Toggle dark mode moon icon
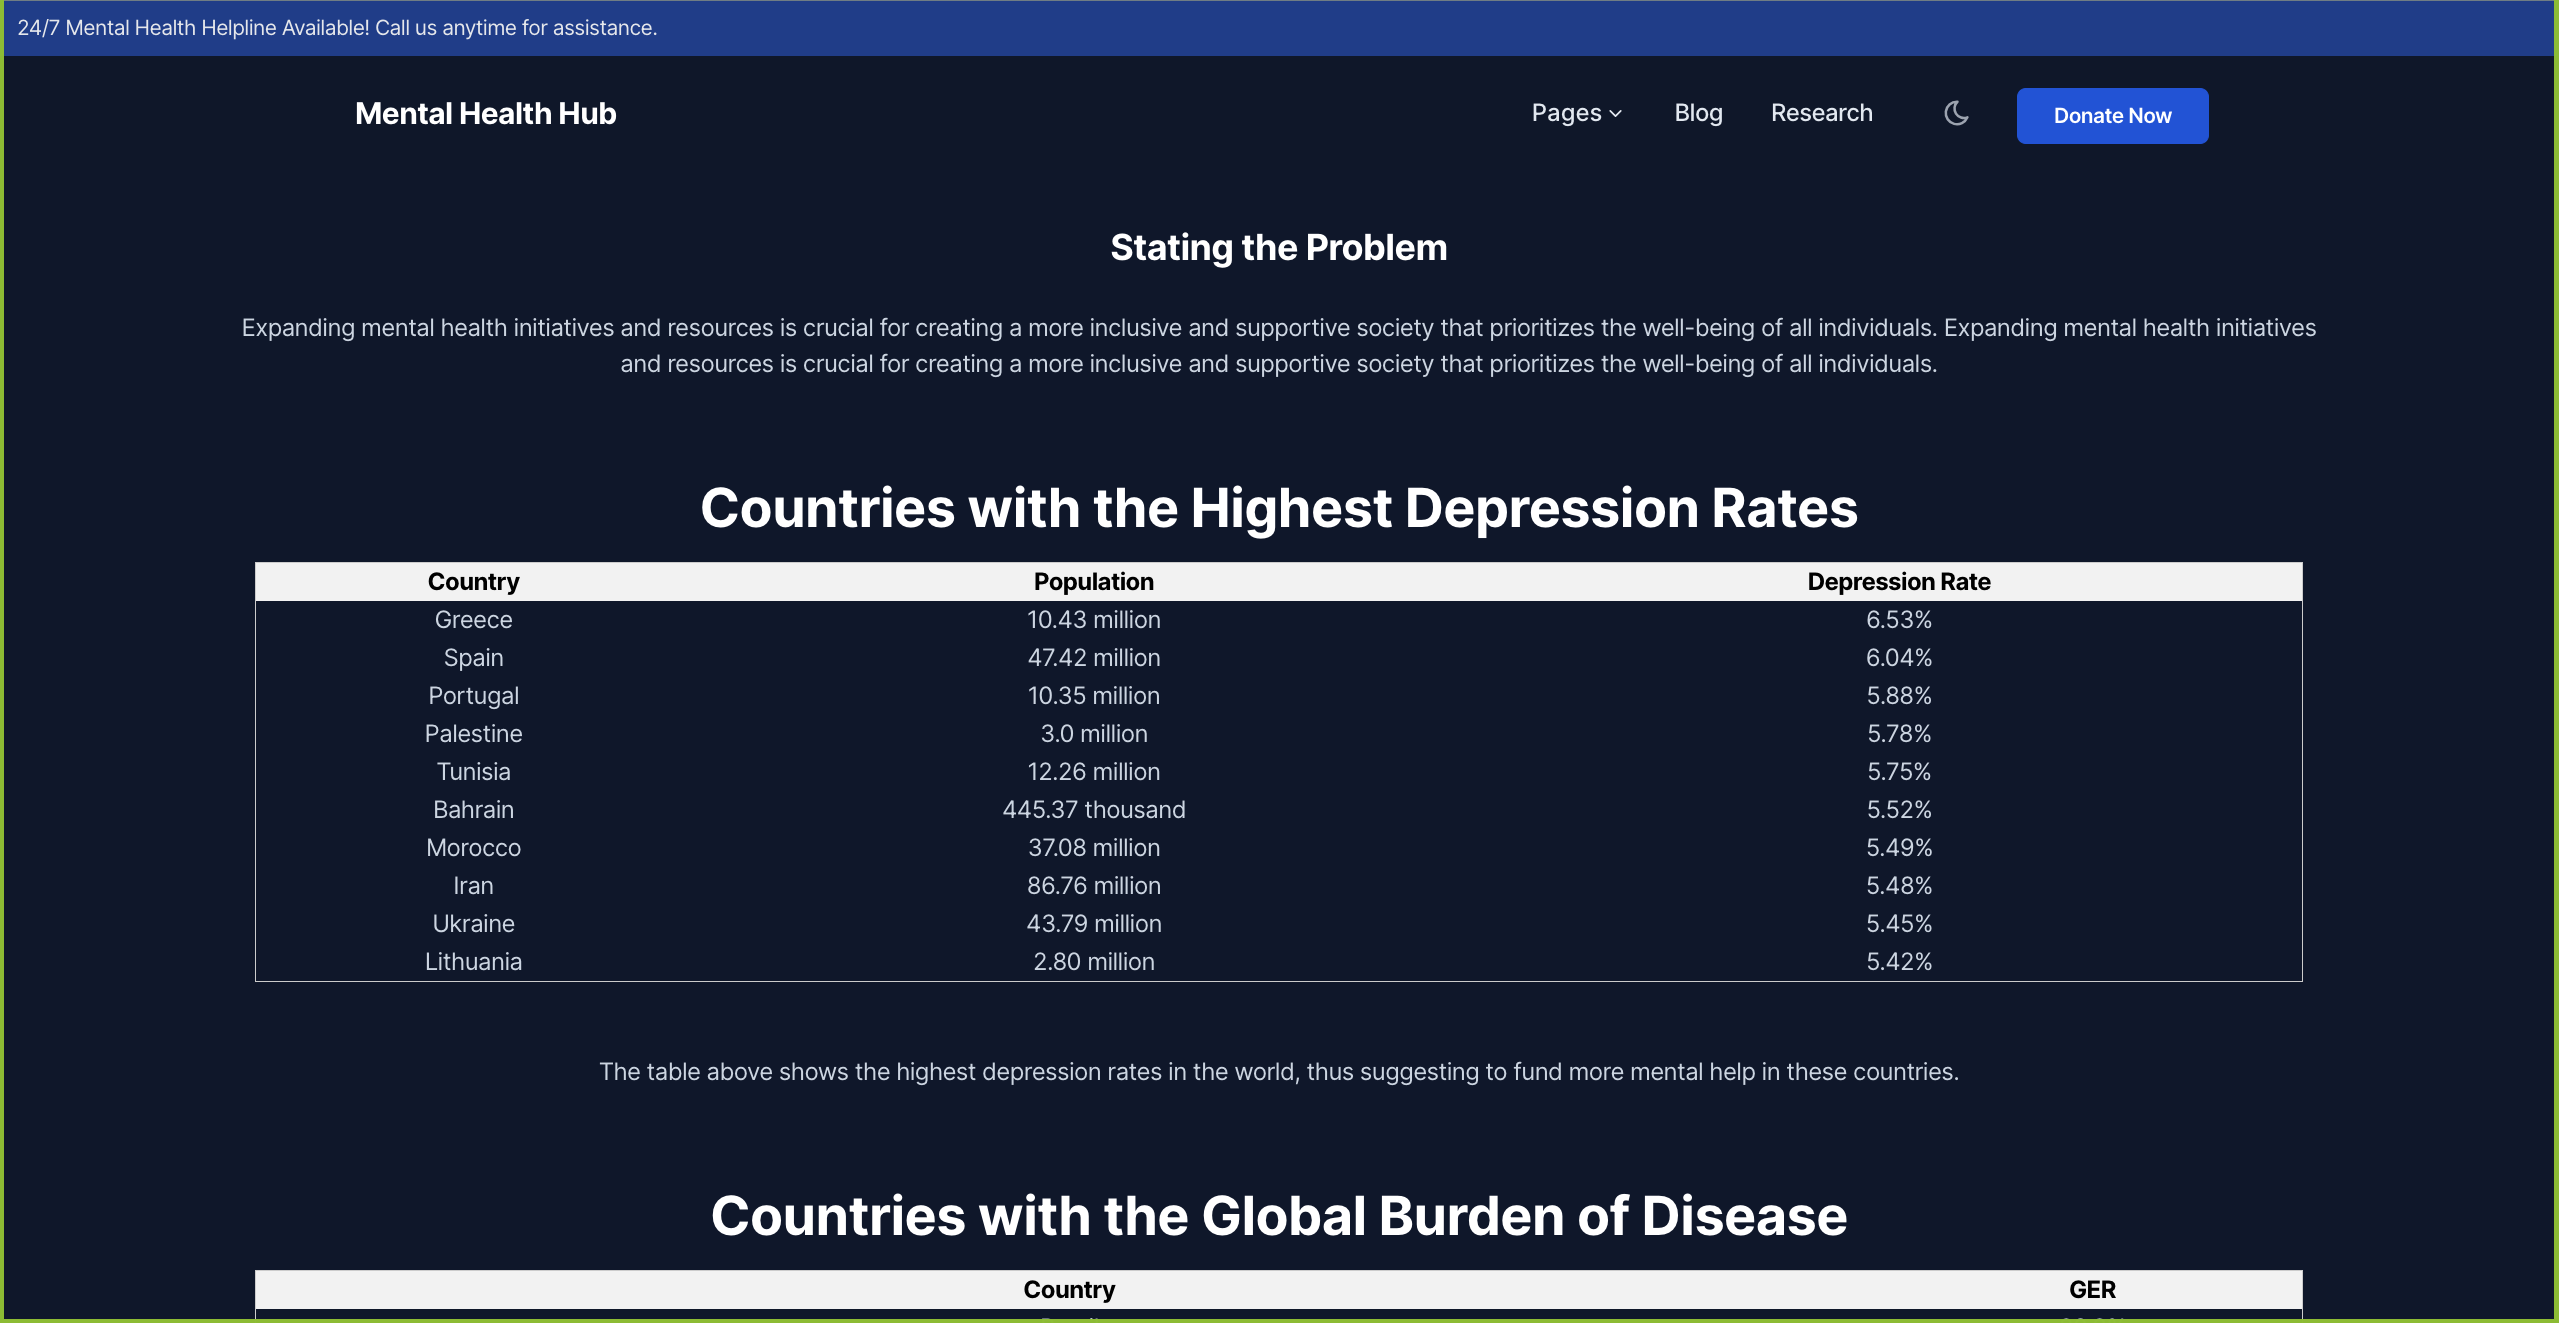This screenshot has height=1323, width=2559. [x=1956, y=114]
